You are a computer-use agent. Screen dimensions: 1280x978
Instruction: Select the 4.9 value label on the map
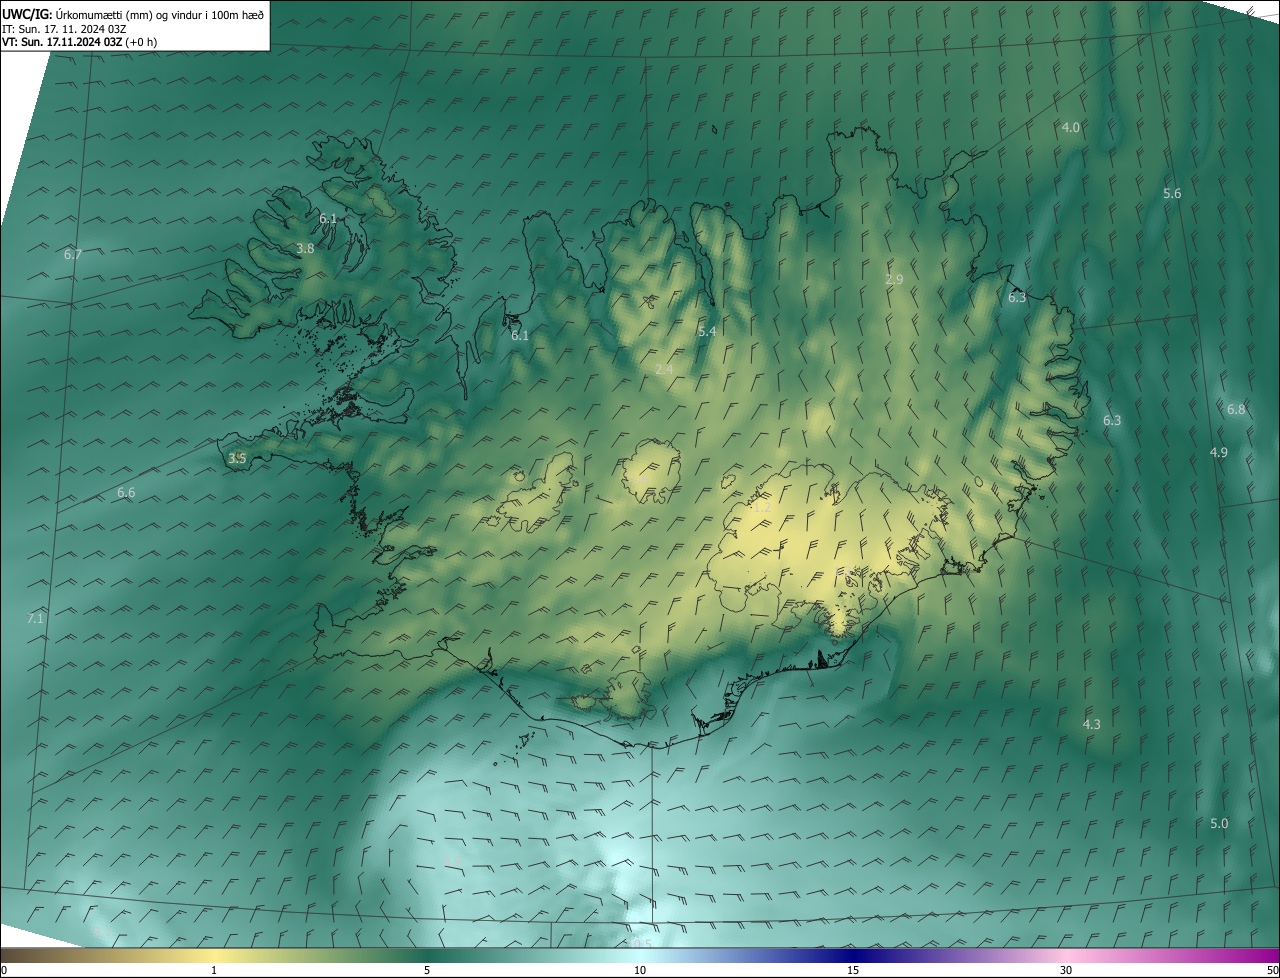point(1218,452)
